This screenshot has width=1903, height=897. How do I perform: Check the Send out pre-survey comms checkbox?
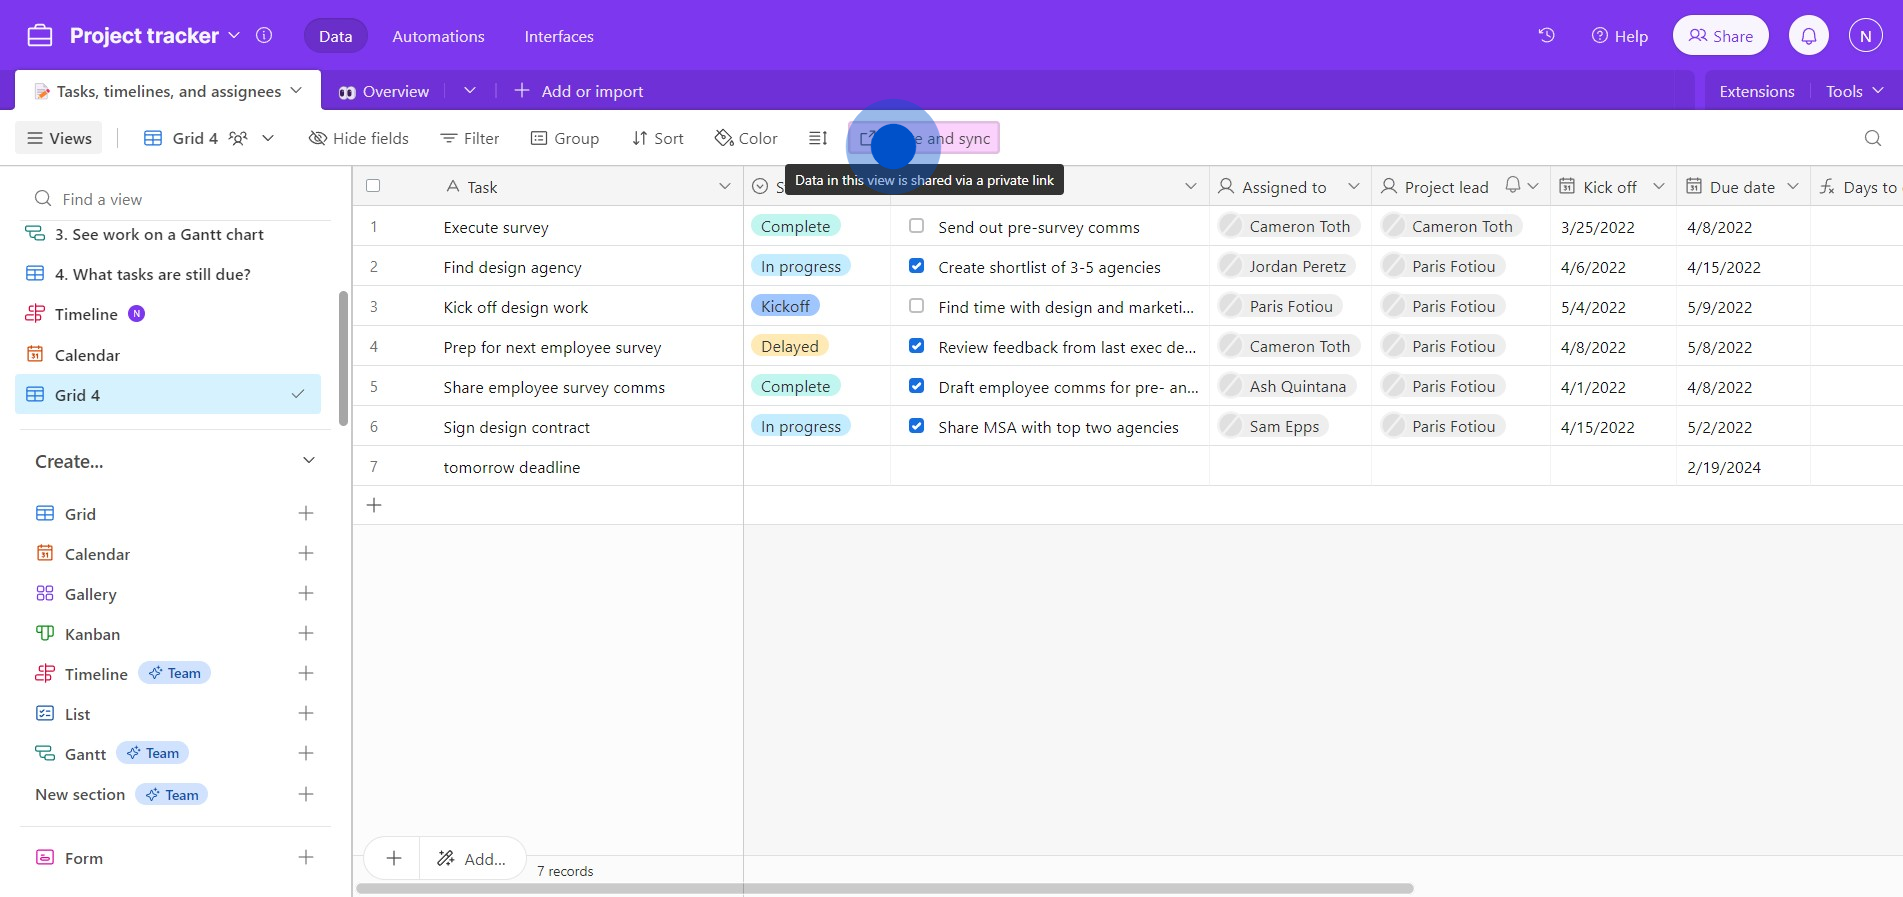pos(916,226)
